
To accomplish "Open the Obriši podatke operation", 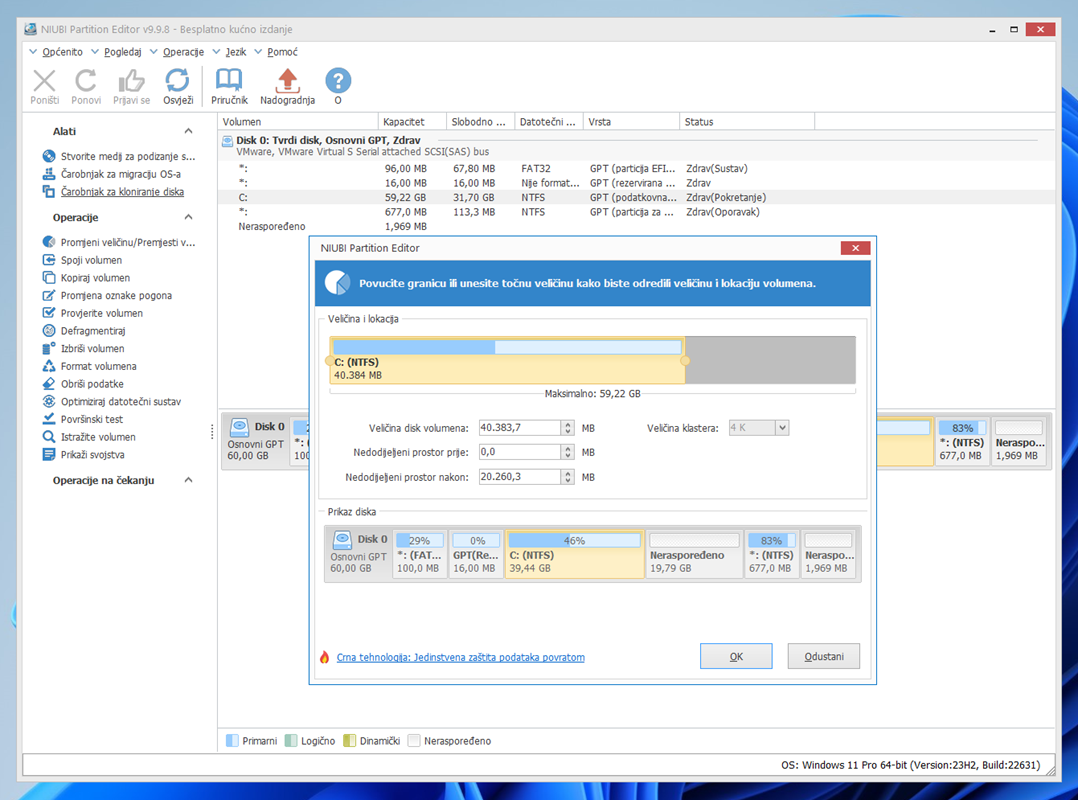I will click(x=92, y=384).
